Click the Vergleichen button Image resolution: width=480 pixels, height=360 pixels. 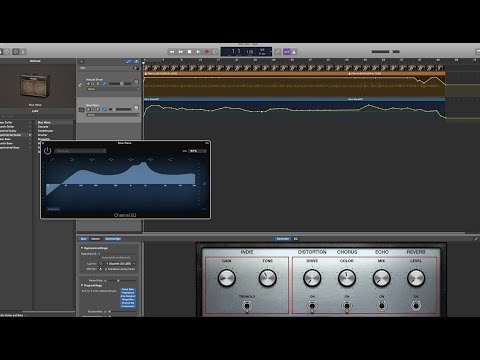pyautogui.click(x=113, y=239)
